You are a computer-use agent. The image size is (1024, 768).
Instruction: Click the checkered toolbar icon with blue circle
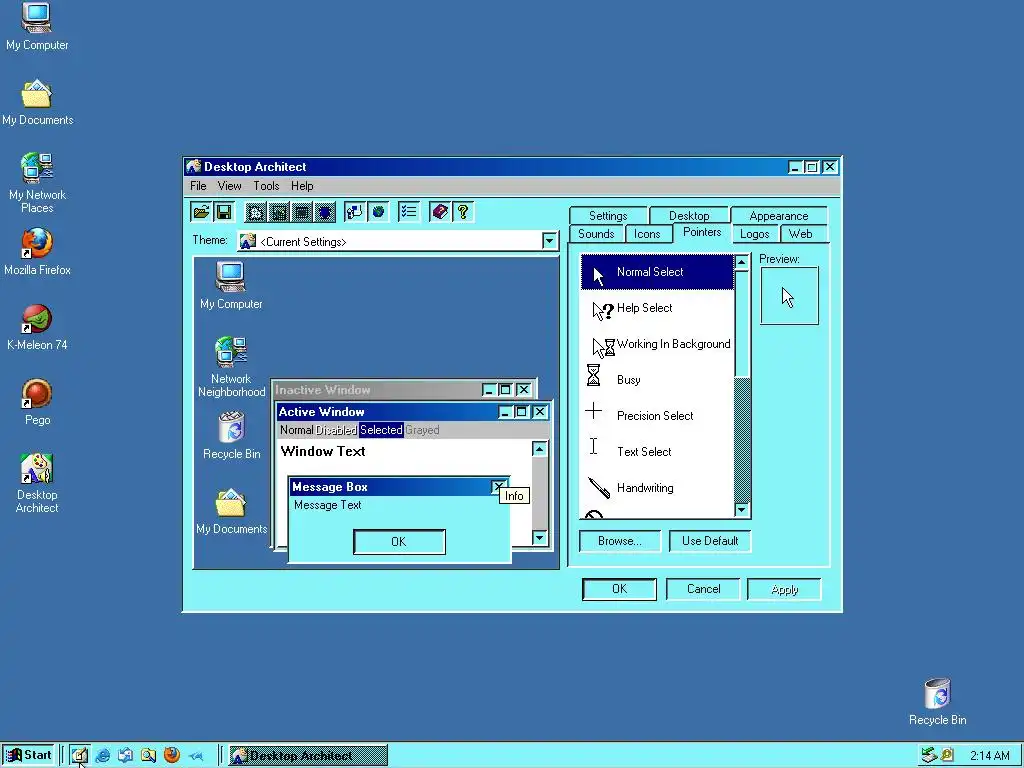(x=325, y=212)
